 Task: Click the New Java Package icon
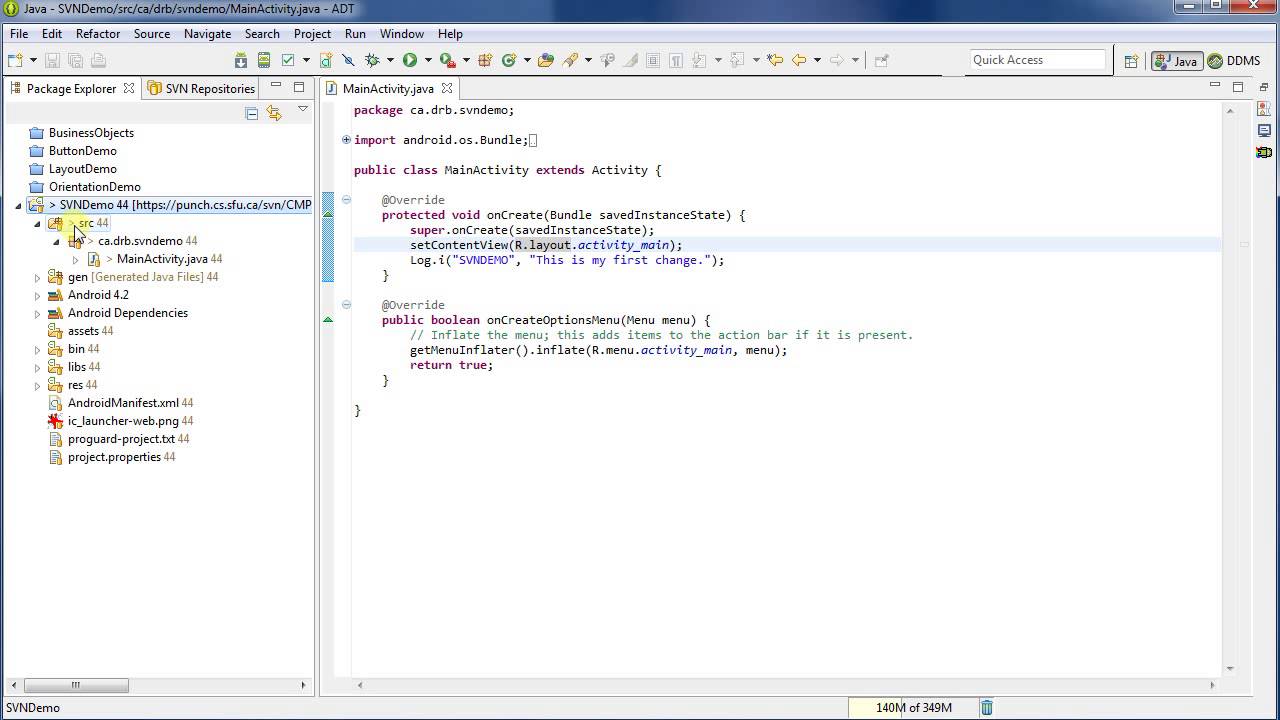(x=485, y=60)
